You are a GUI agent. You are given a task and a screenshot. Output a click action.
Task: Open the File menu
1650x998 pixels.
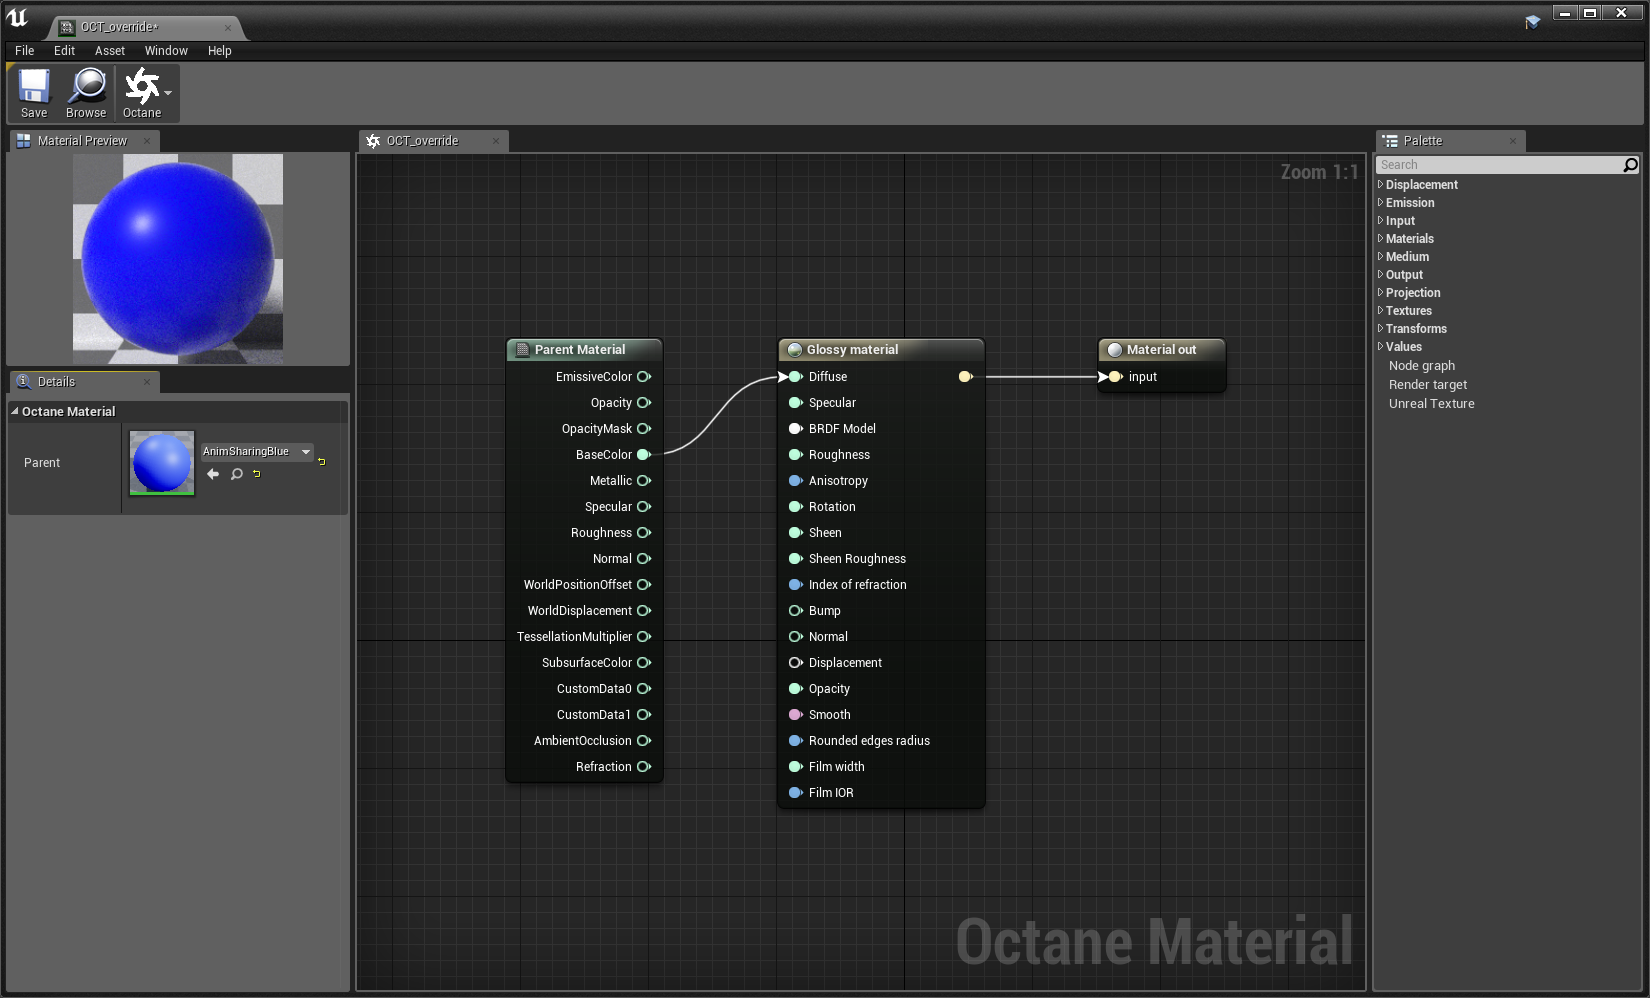point(25,51)
